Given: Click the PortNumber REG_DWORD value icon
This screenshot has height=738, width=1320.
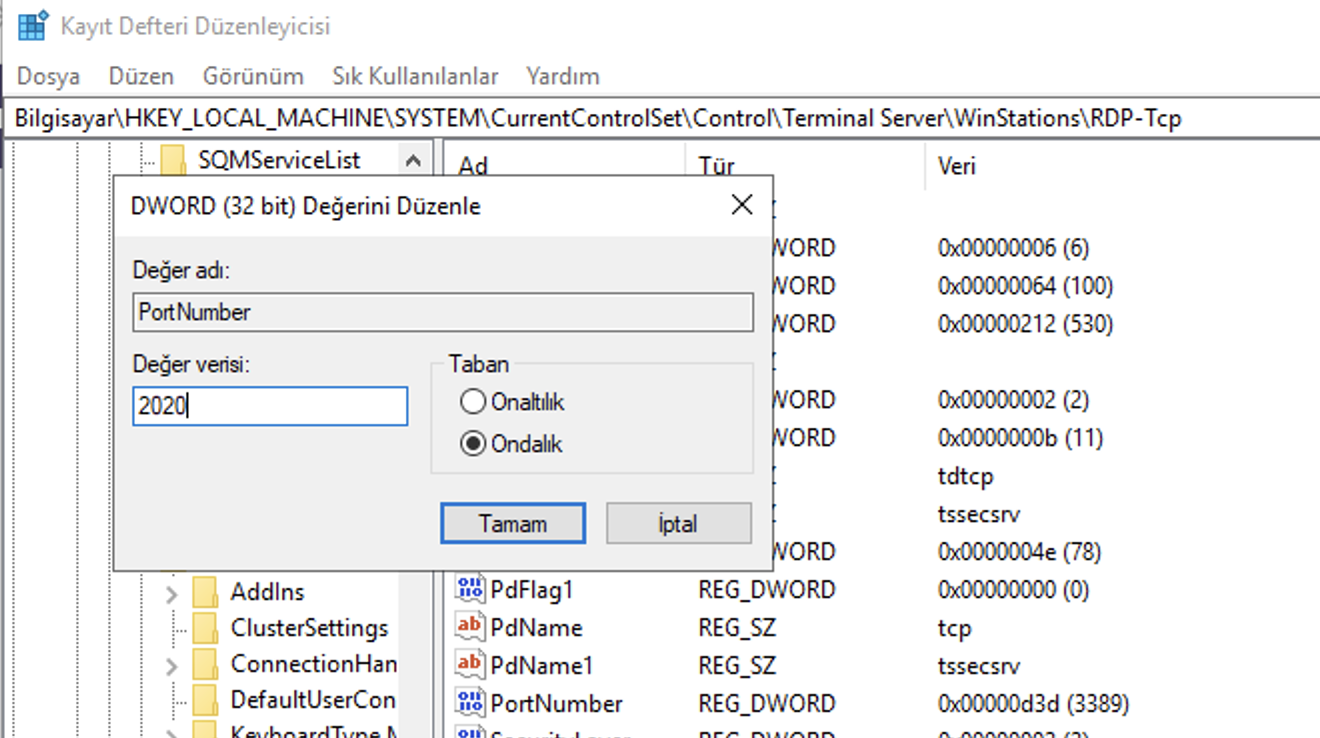Looking at the screenshot, I should 471,703.
